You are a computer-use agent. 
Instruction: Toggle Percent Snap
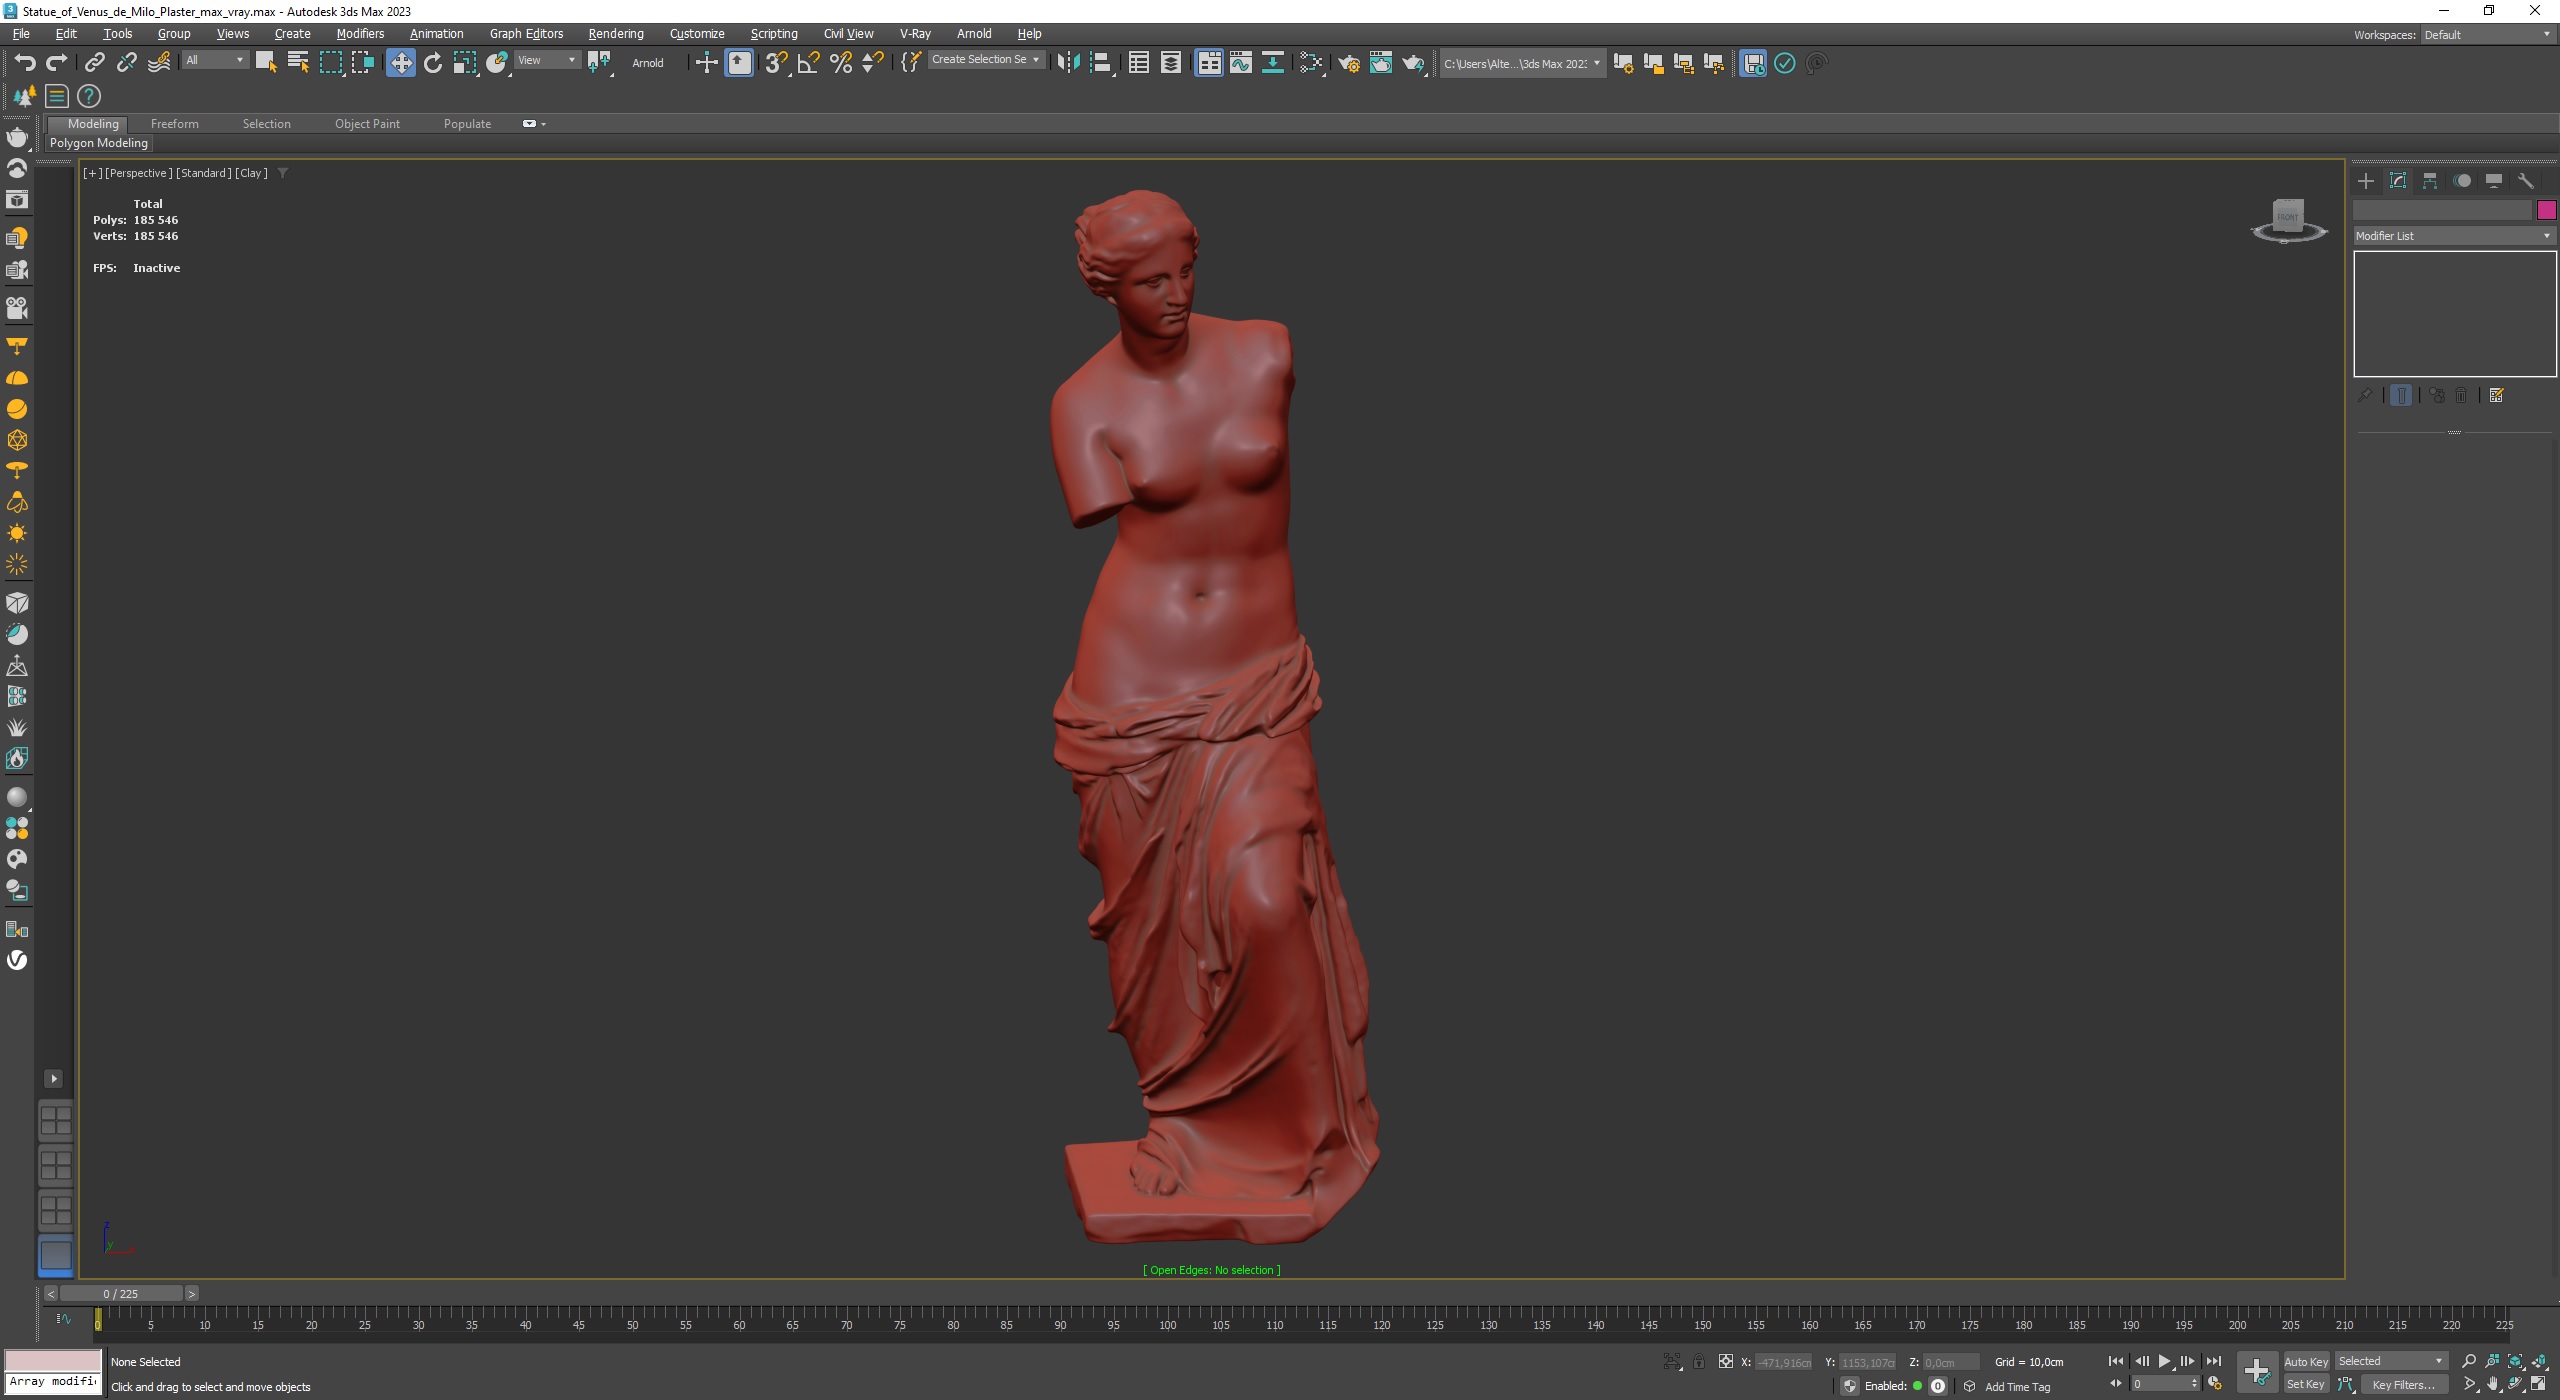[841, 63]
